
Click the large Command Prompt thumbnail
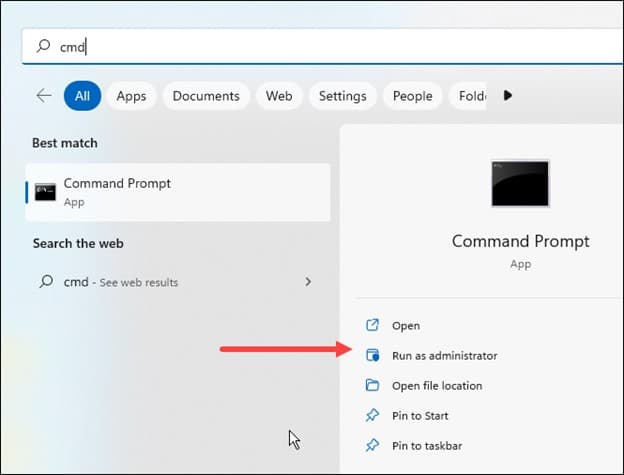pos(520,183)
